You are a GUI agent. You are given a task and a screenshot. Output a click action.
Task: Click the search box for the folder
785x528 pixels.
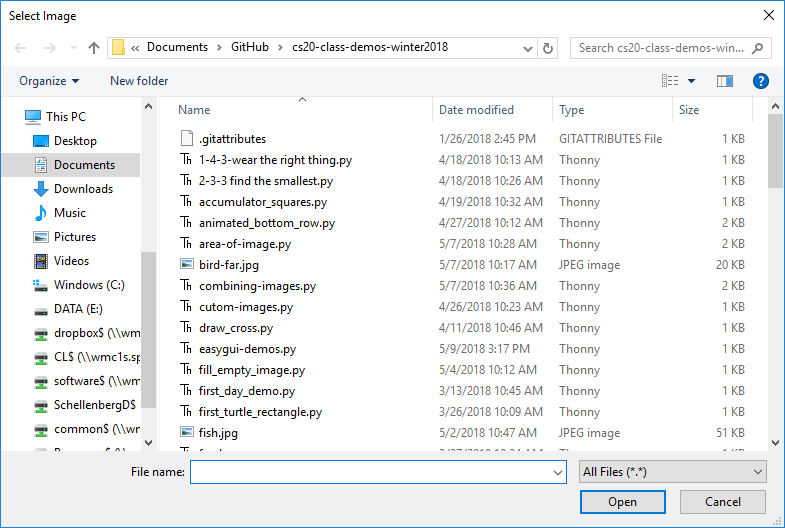coord(664,48)
